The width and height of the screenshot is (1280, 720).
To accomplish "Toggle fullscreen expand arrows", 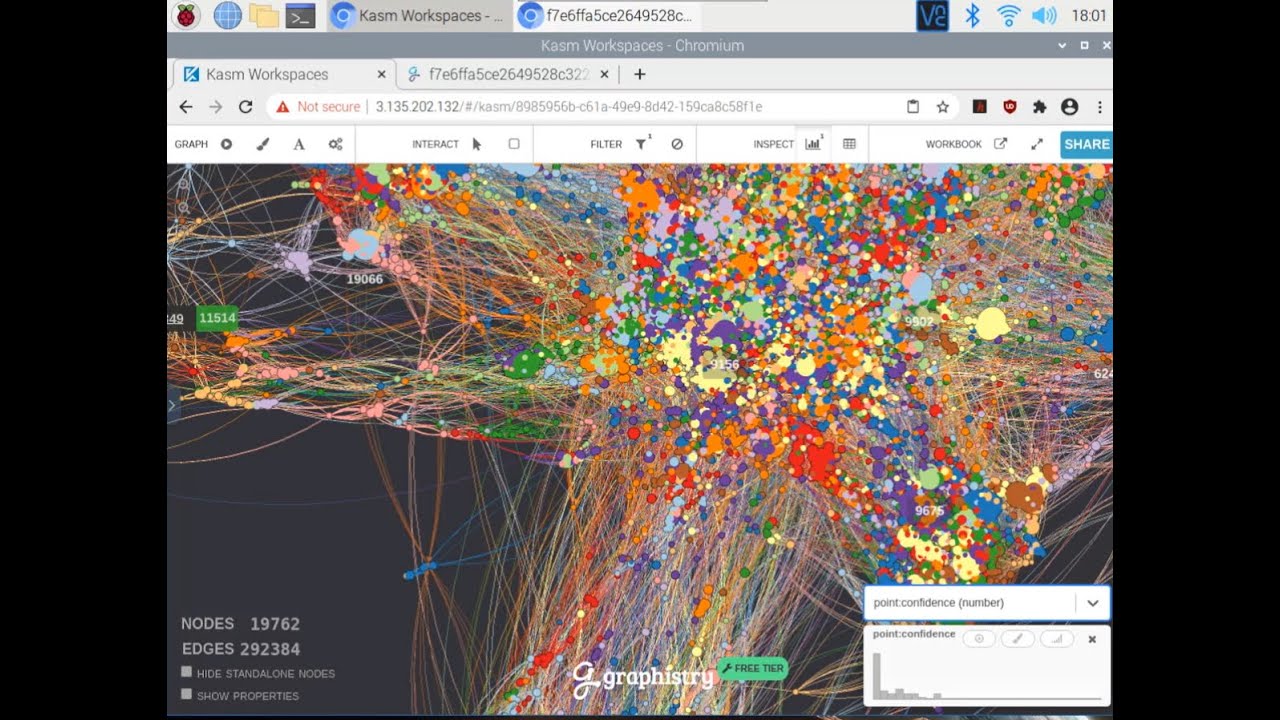I will [1037, 144].
